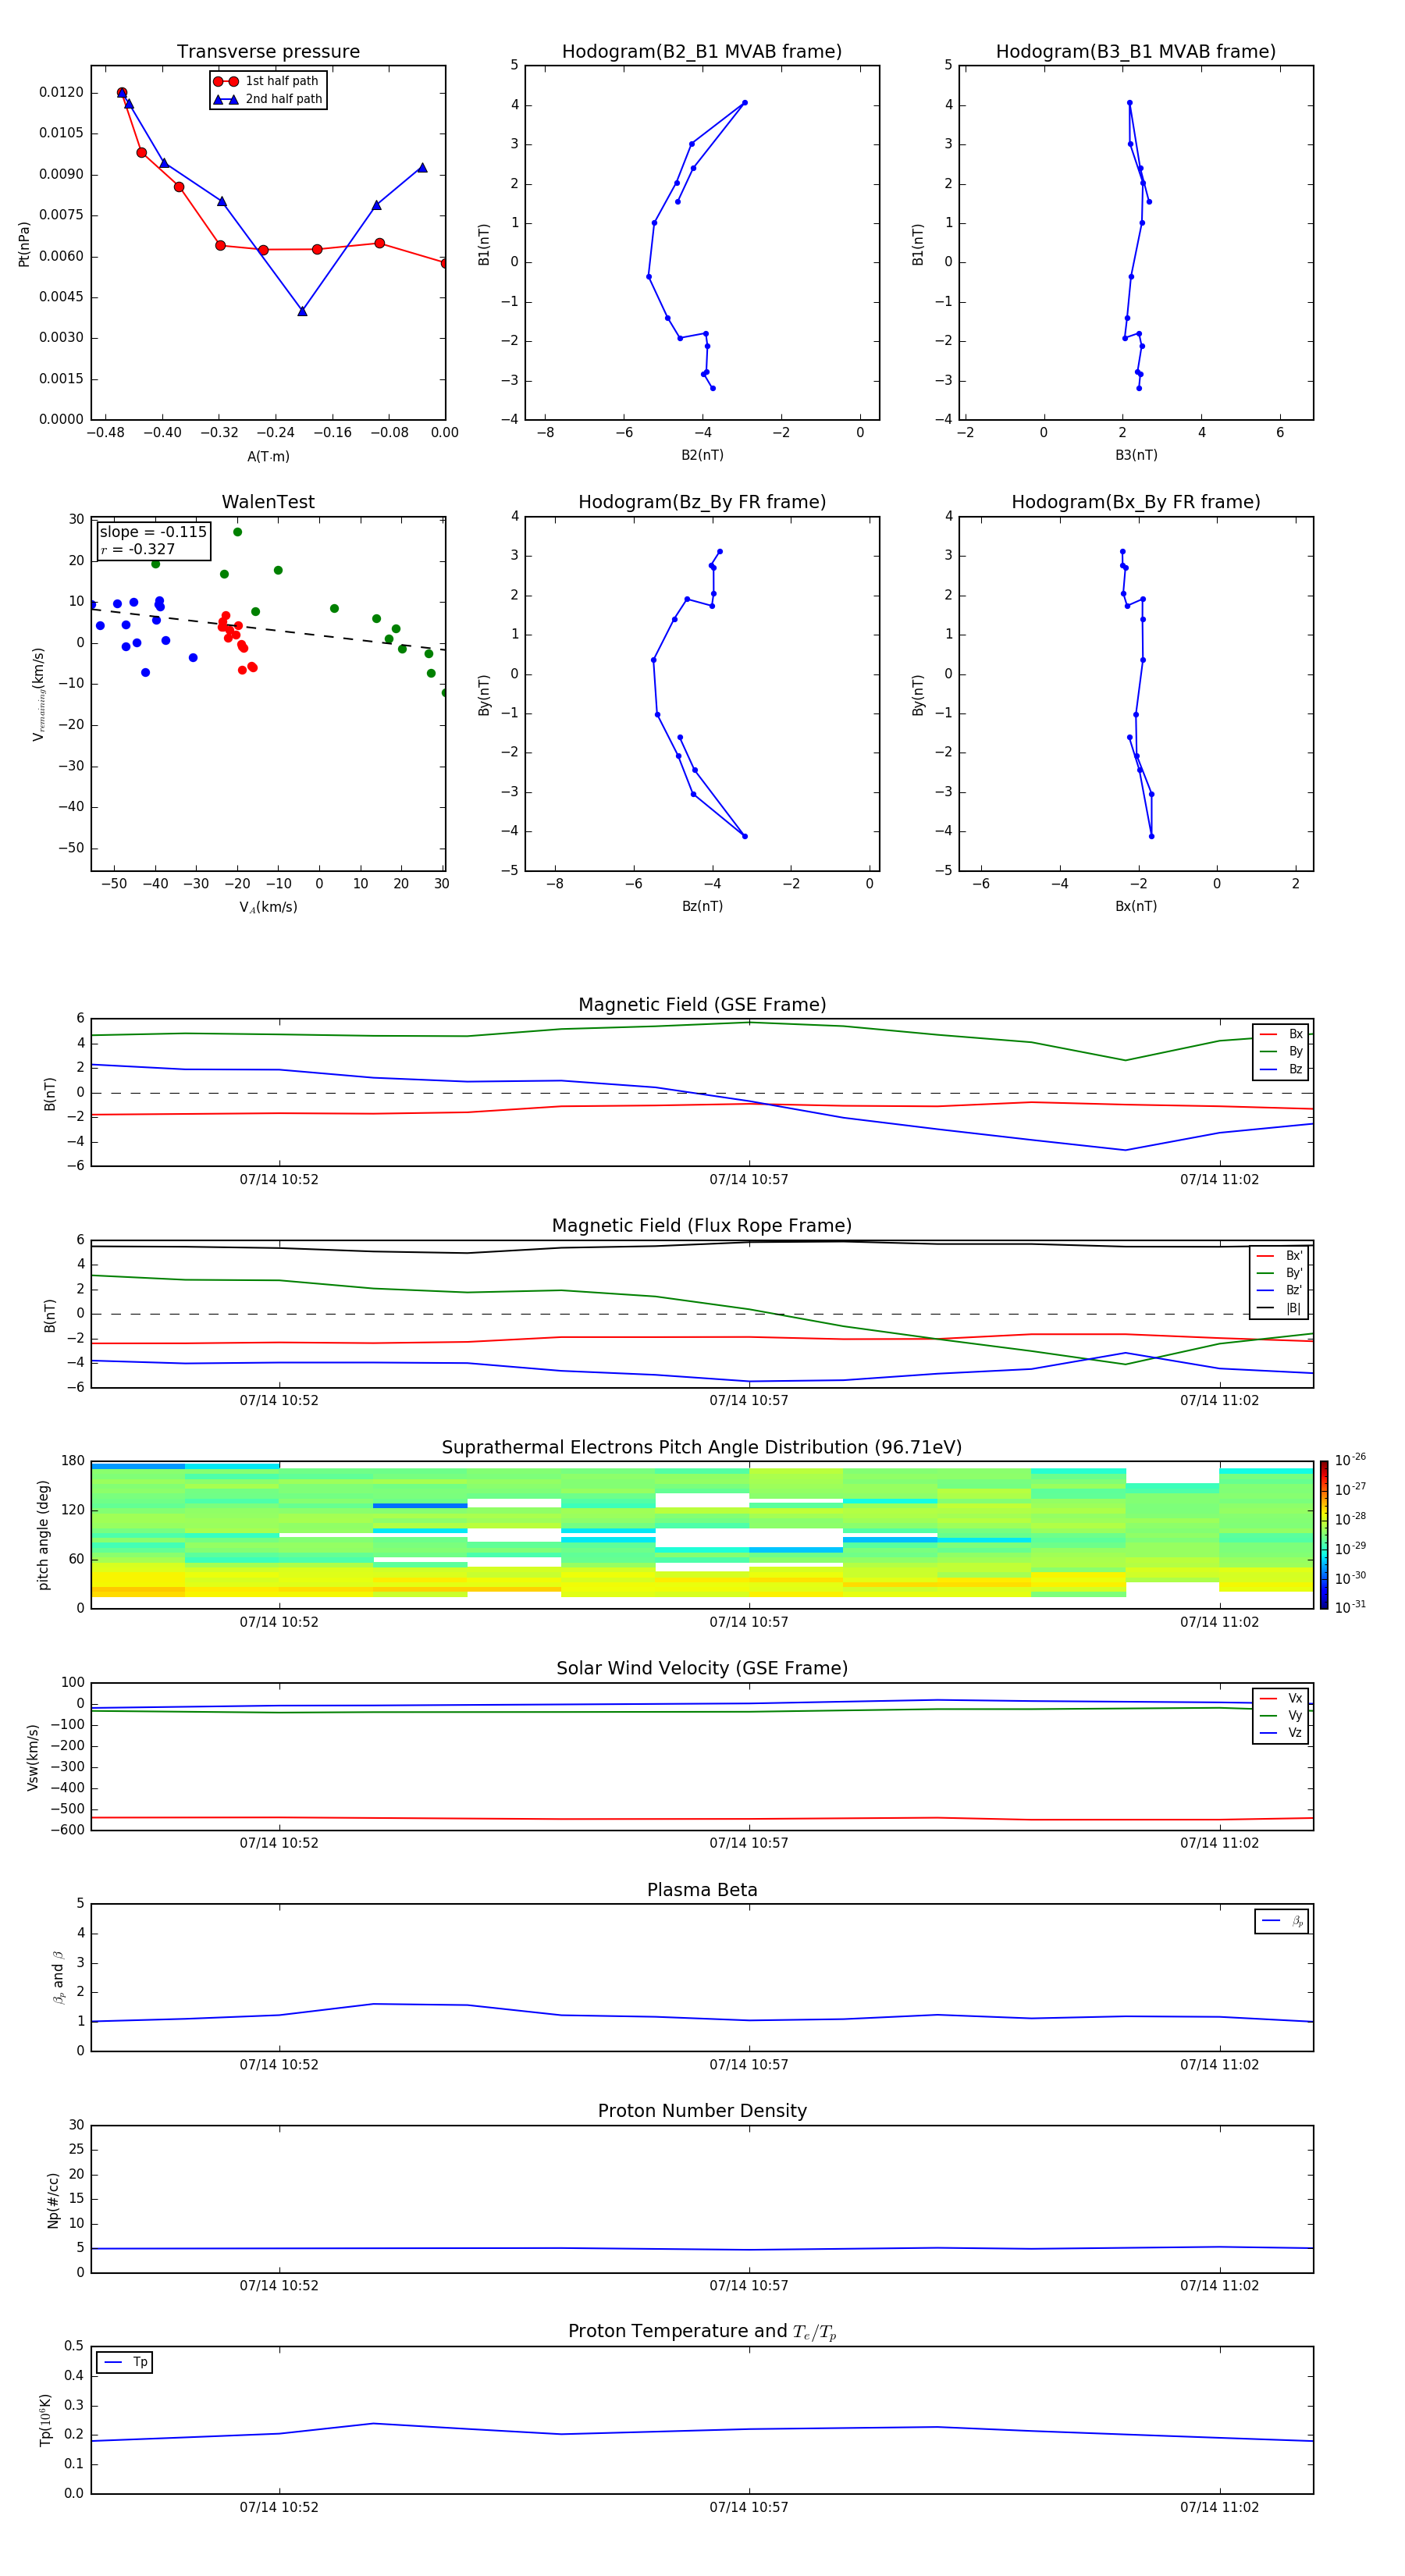Click the "Proton Temperature and Te/Tp" title
The height and width of the screenshot is (2576, 1405).
[x=702, y=2332]
